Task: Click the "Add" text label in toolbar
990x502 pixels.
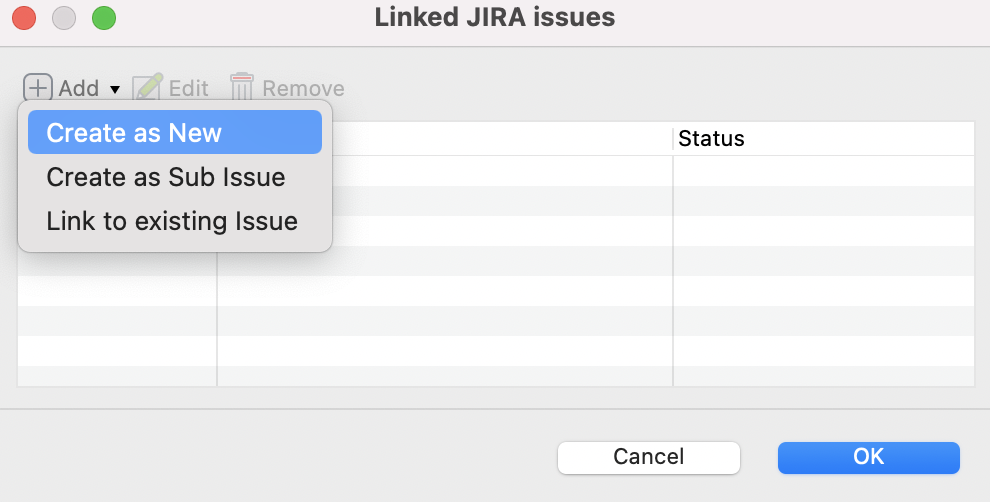Action: coord(79,88)
